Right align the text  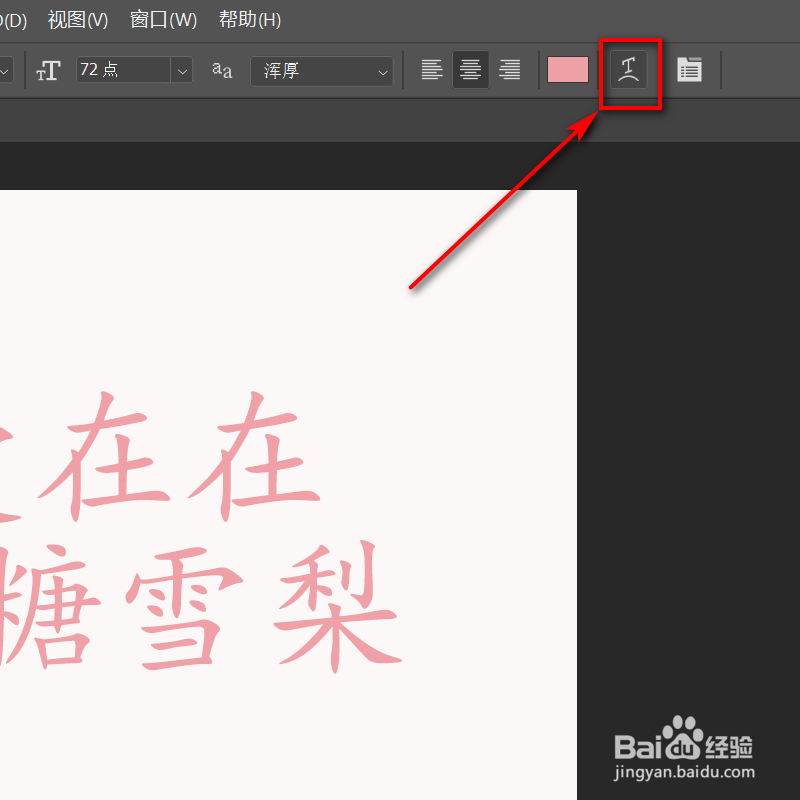(x=509, y=70)
